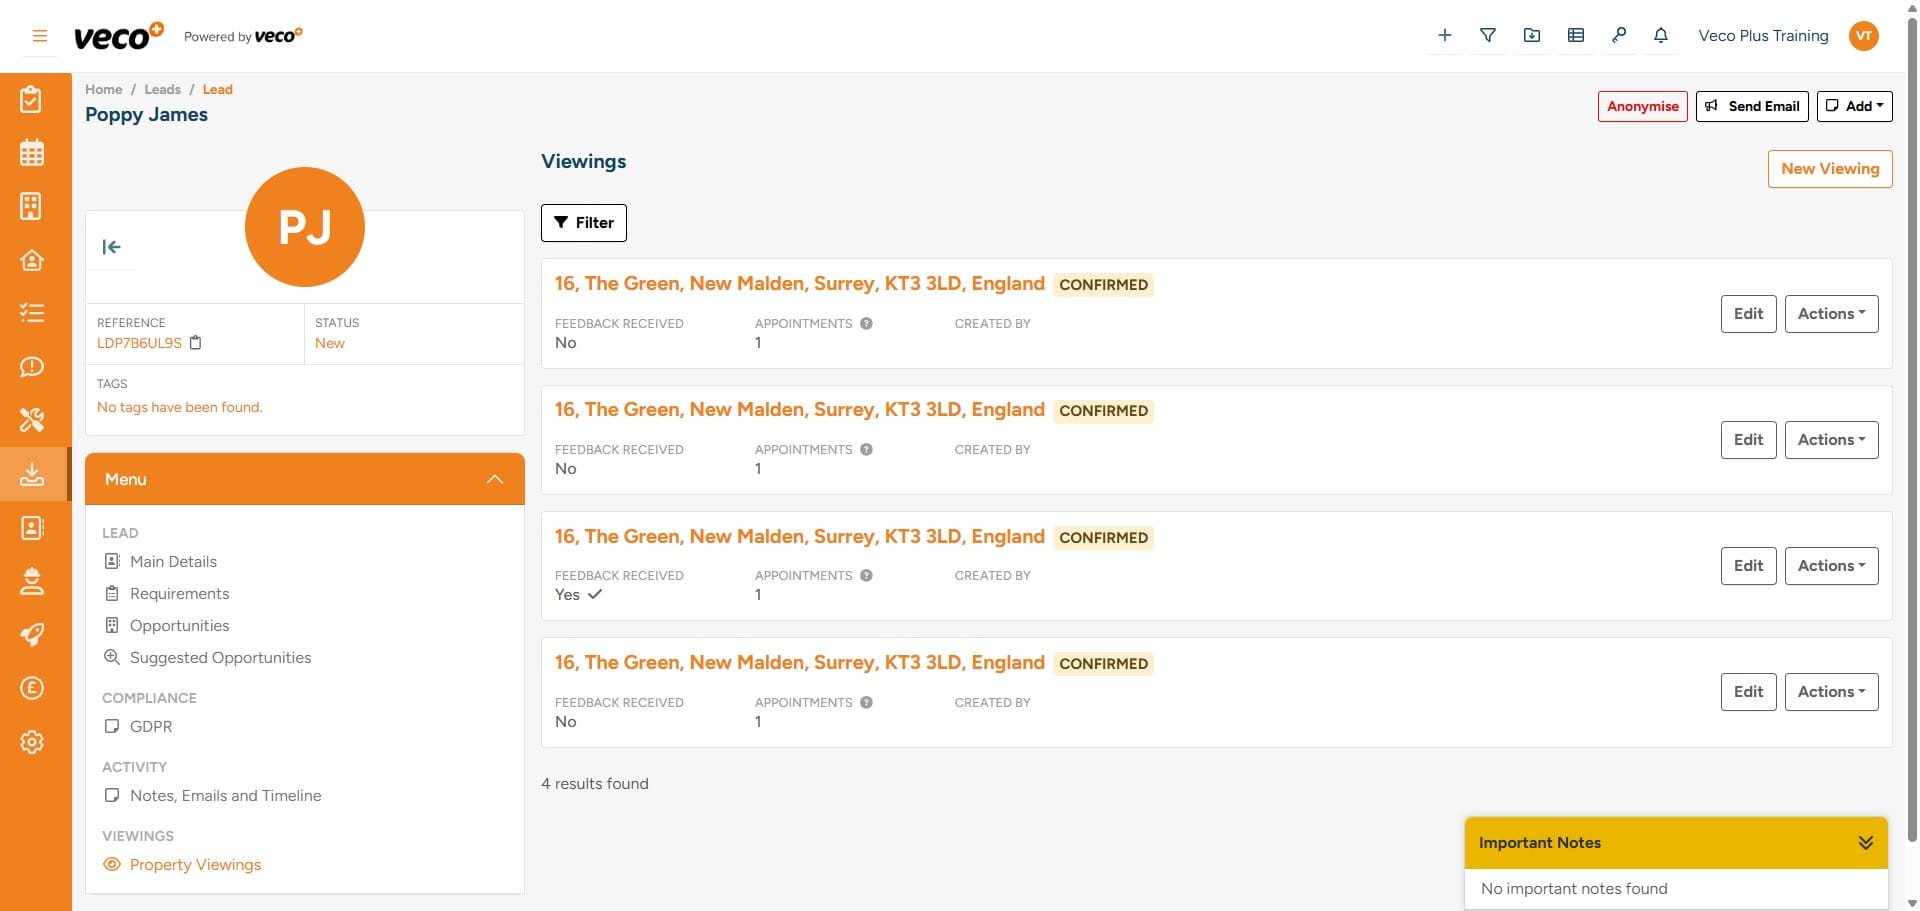The image size is (1920, 911).
Task: Go to Home in the breadcrumb
Action: tap(104, 89)
